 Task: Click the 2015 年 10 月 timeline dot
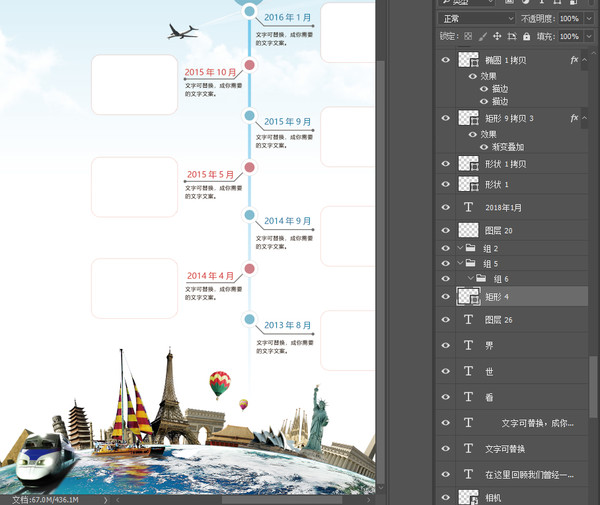point(249,65)
